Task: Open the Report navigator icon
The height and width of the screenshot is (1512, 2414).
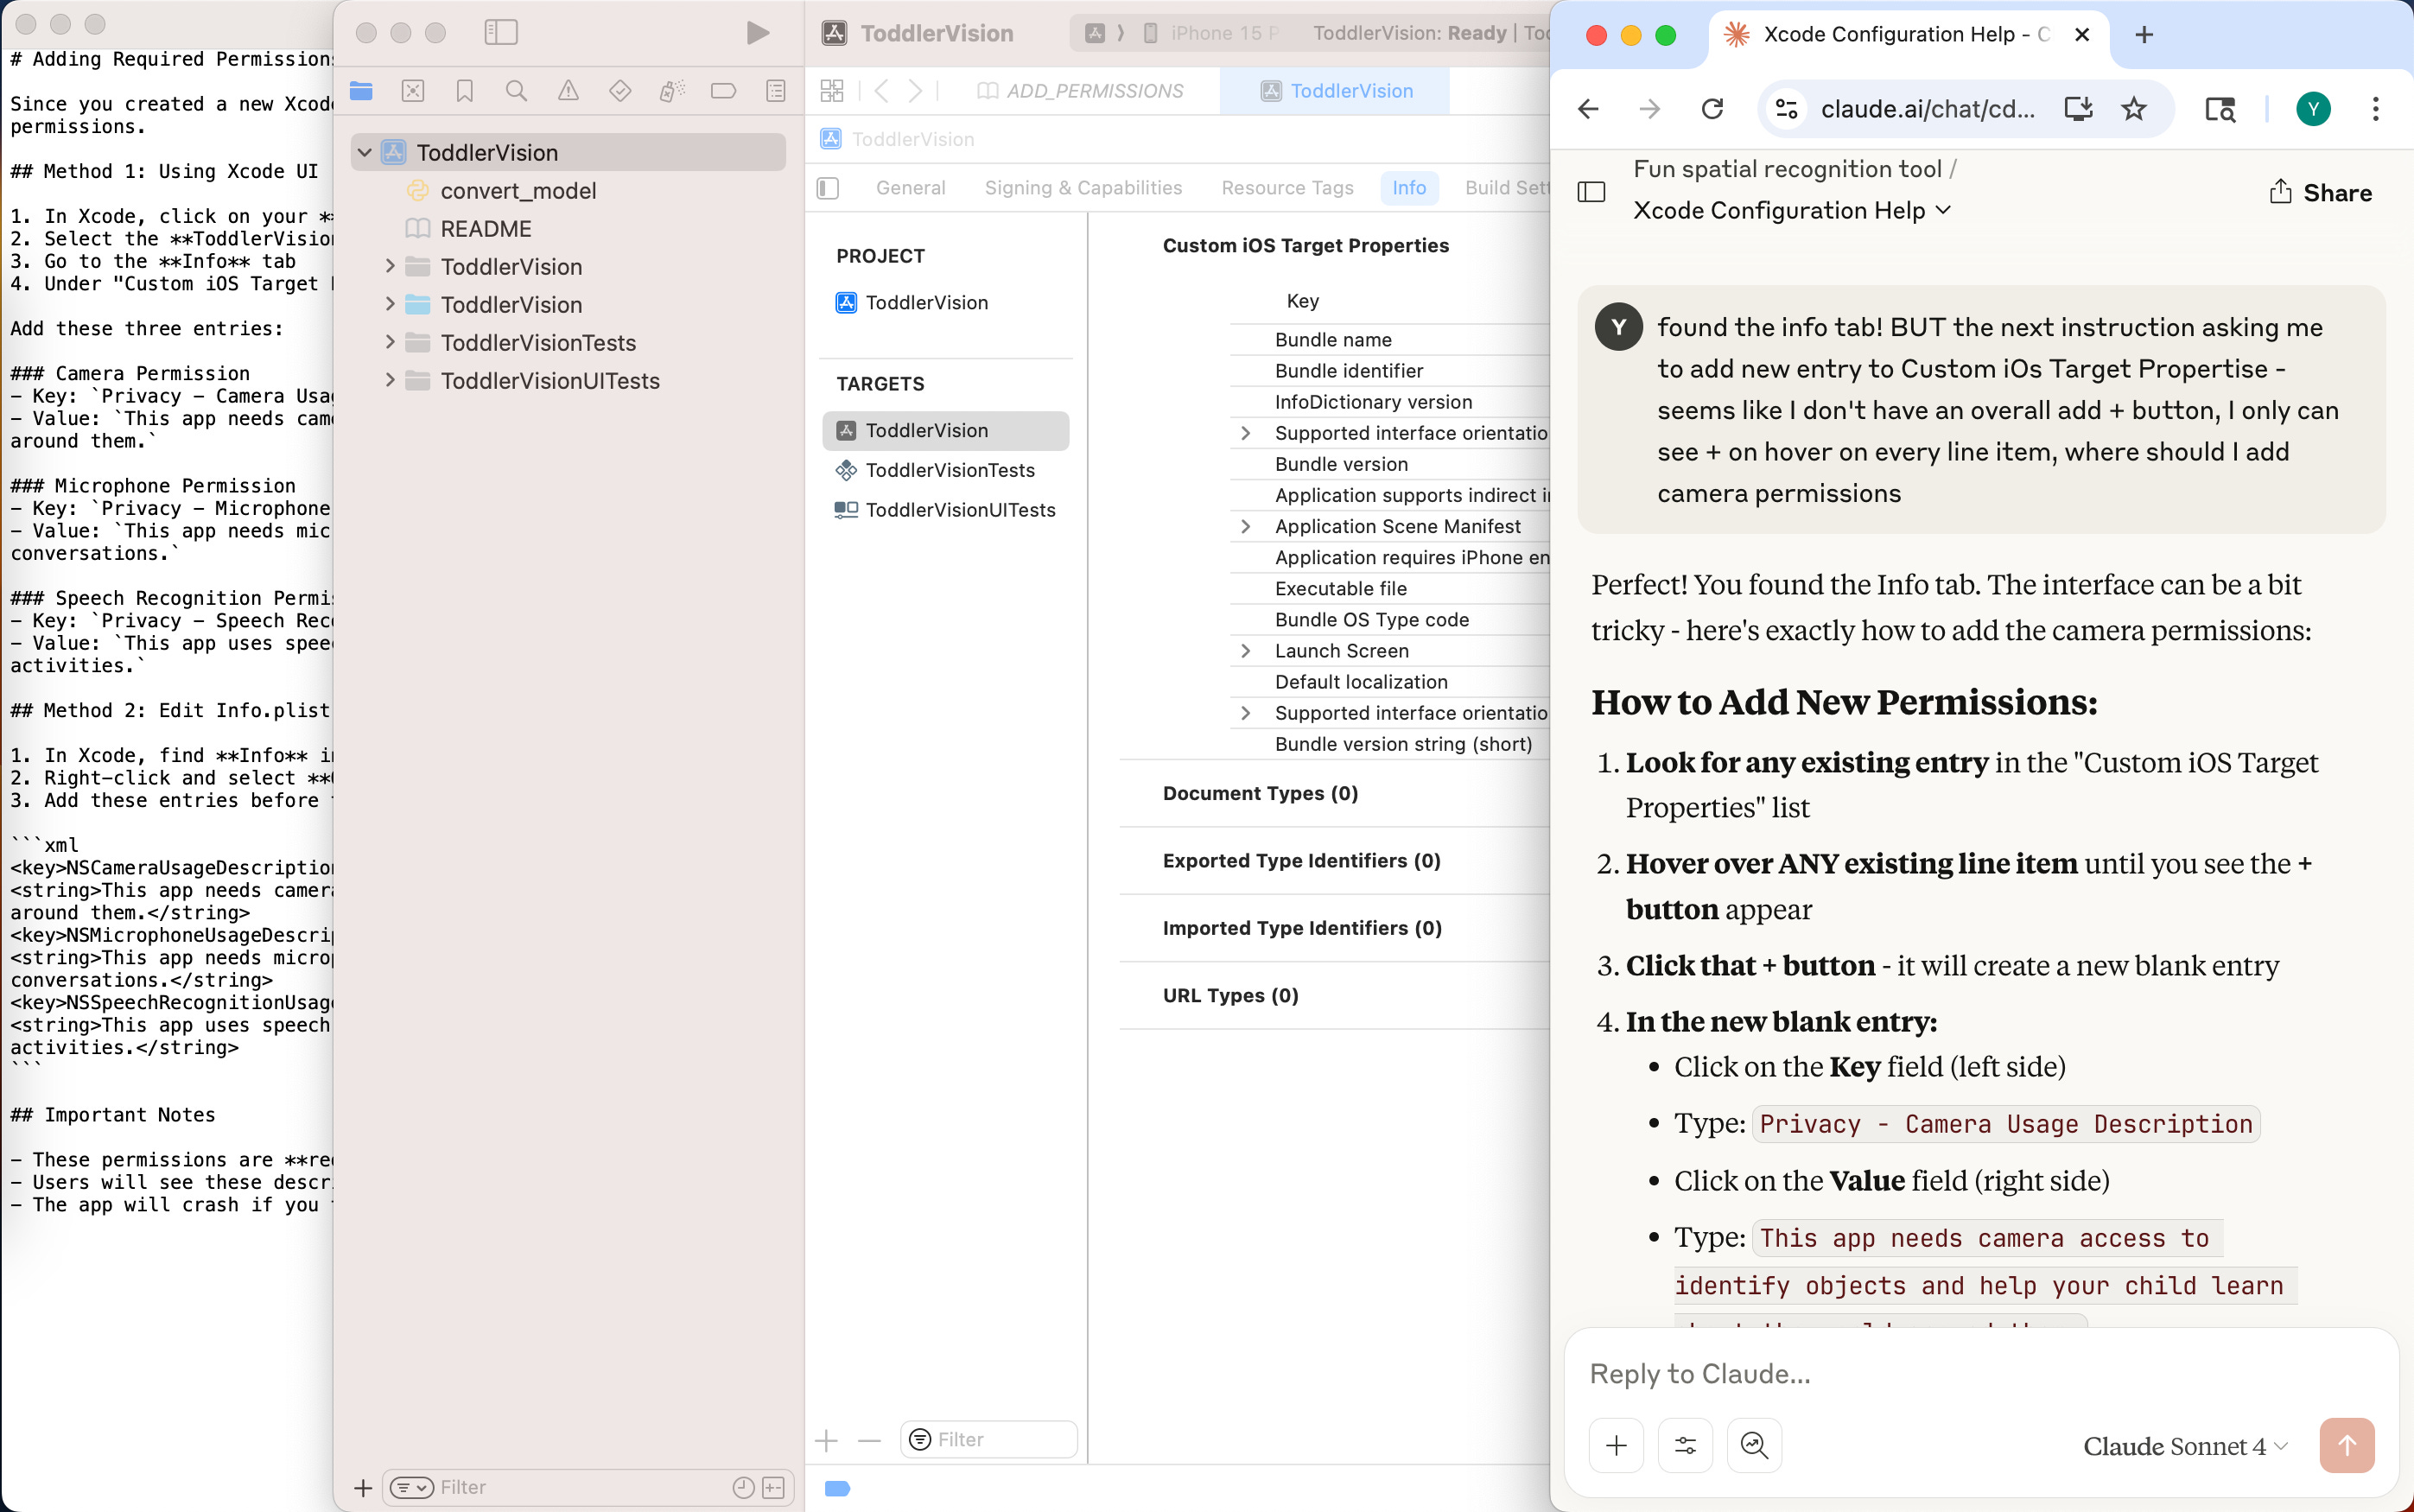Action: [x=775, y=91]
